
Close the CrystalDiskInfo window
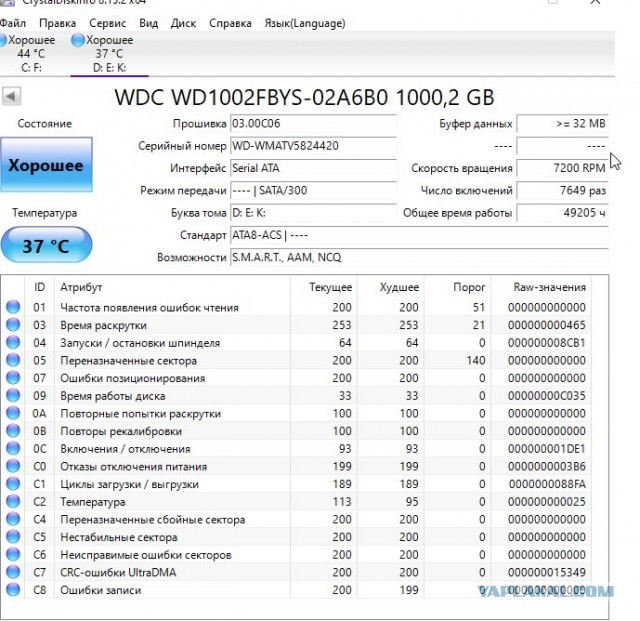point(596,2)
